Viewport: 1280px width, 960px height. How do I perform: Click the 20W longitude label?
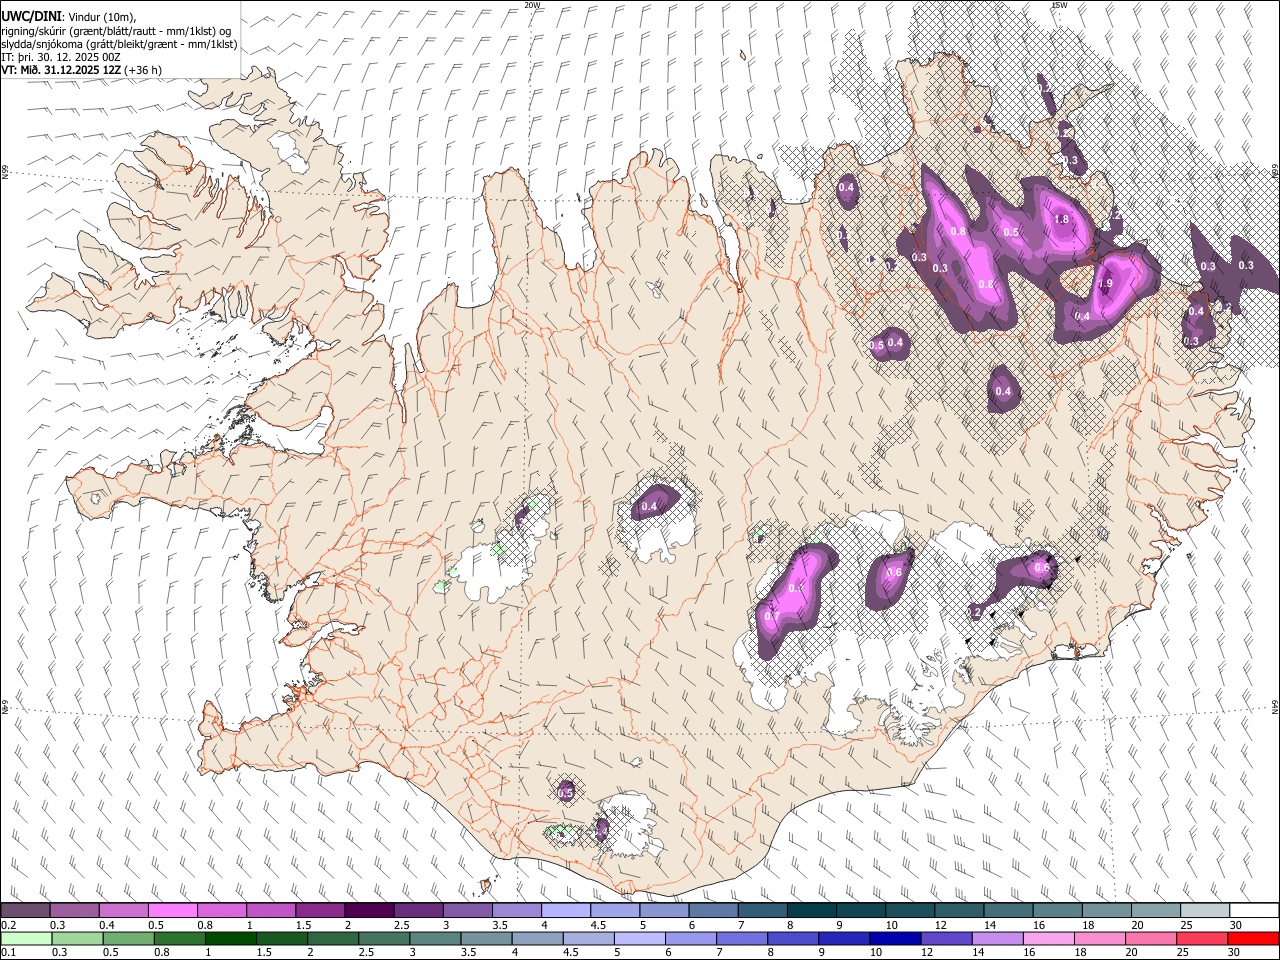(532, 5)
